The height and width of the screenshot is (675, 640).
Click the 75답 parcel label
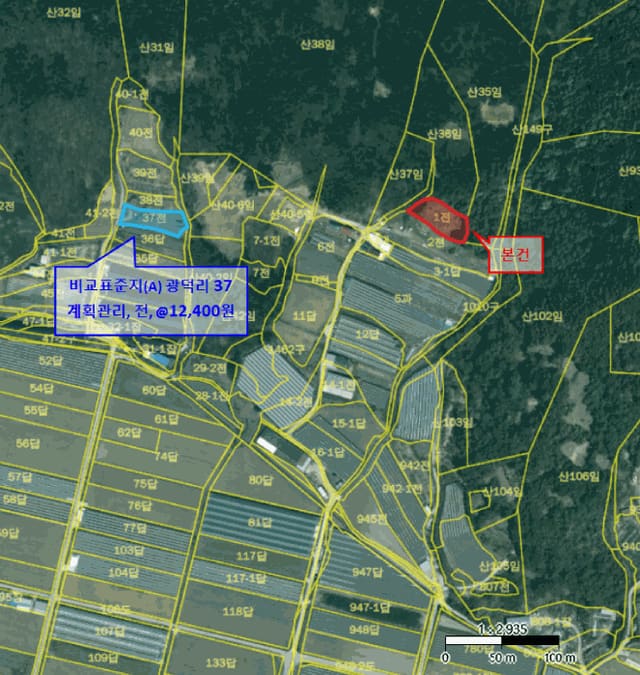145,483
